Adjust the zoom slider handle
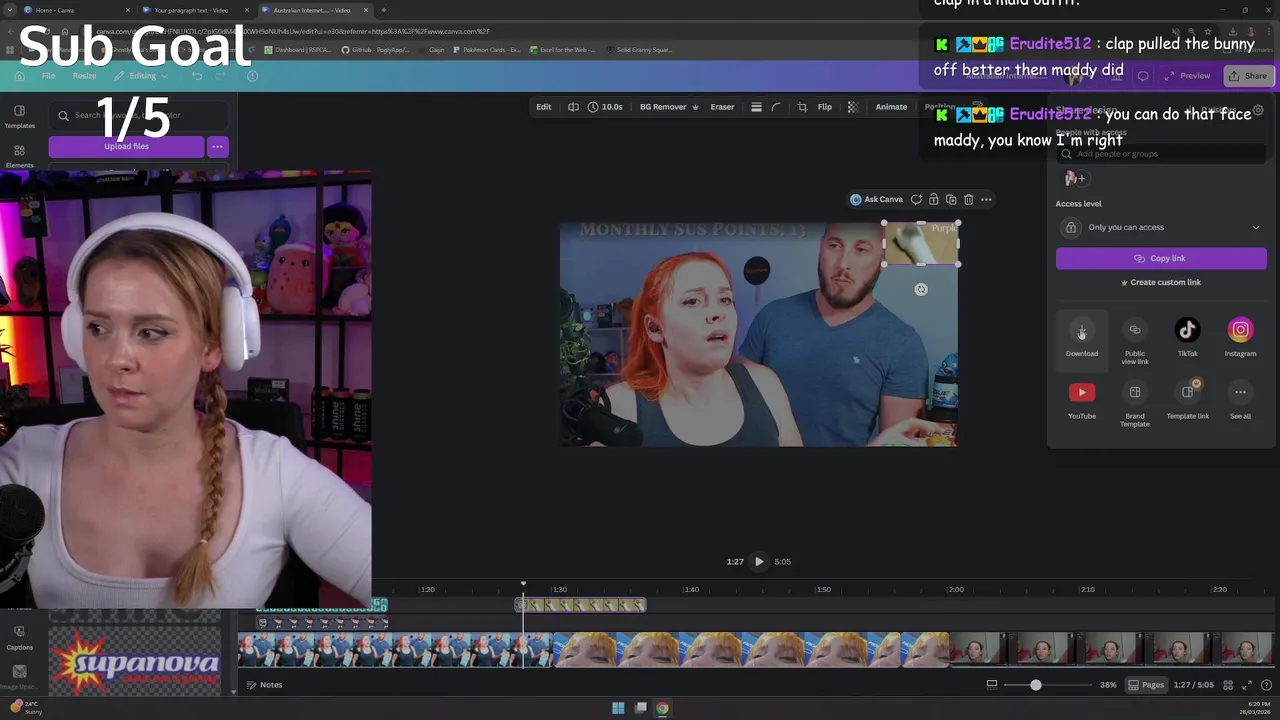This screenshot has width=1280, height=720. pos(1035,685)
